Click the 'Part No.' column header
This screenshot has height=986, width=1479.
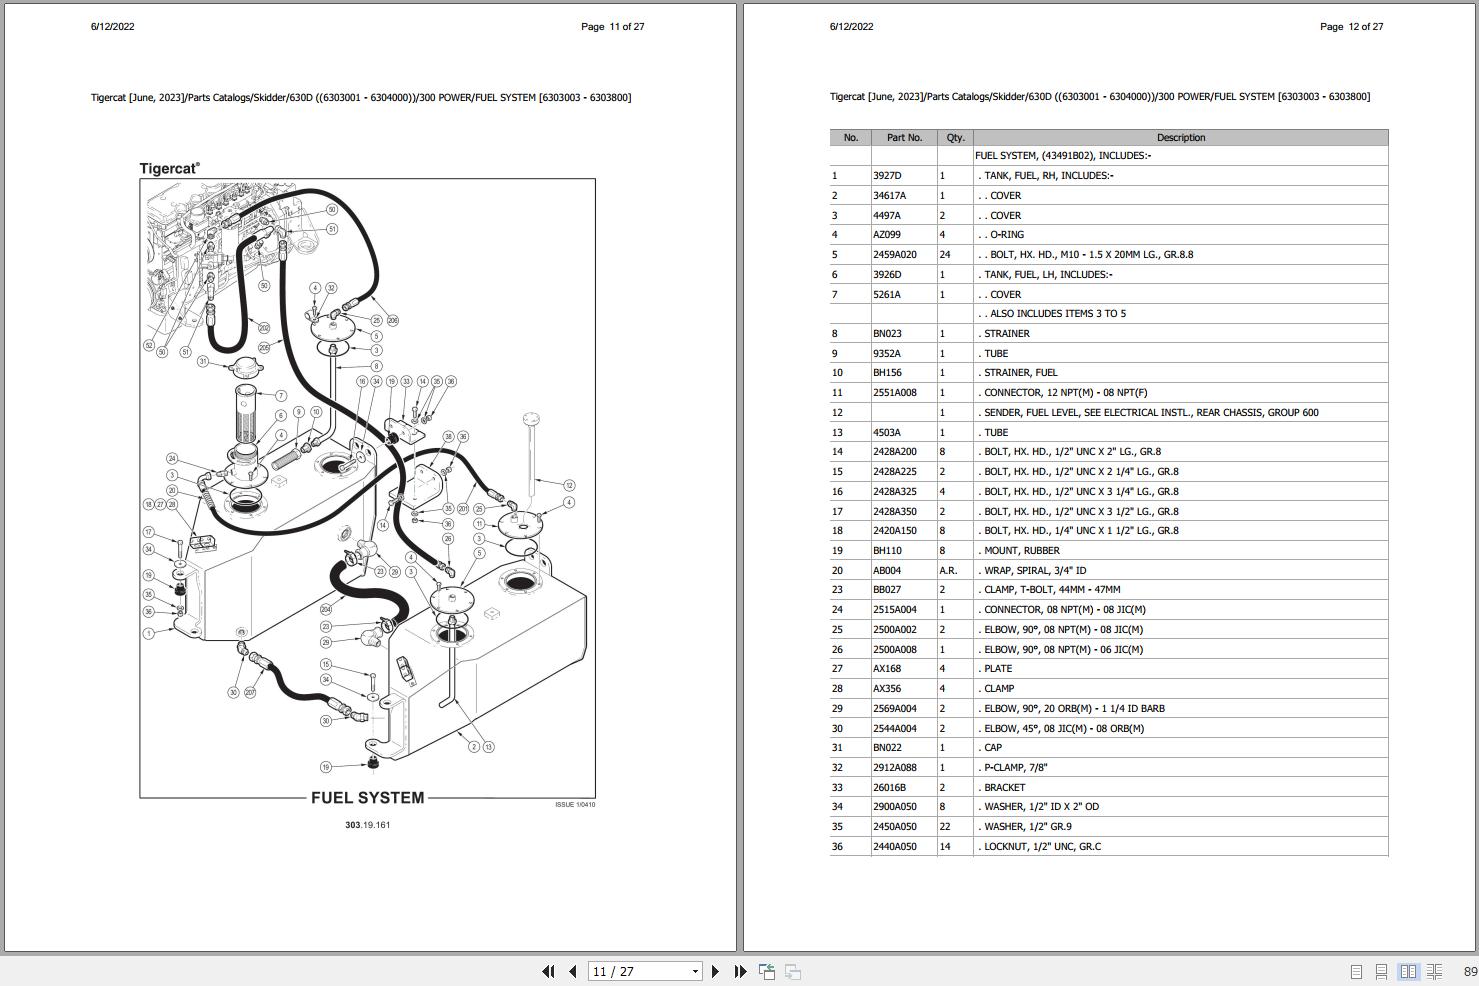point(904,138)
